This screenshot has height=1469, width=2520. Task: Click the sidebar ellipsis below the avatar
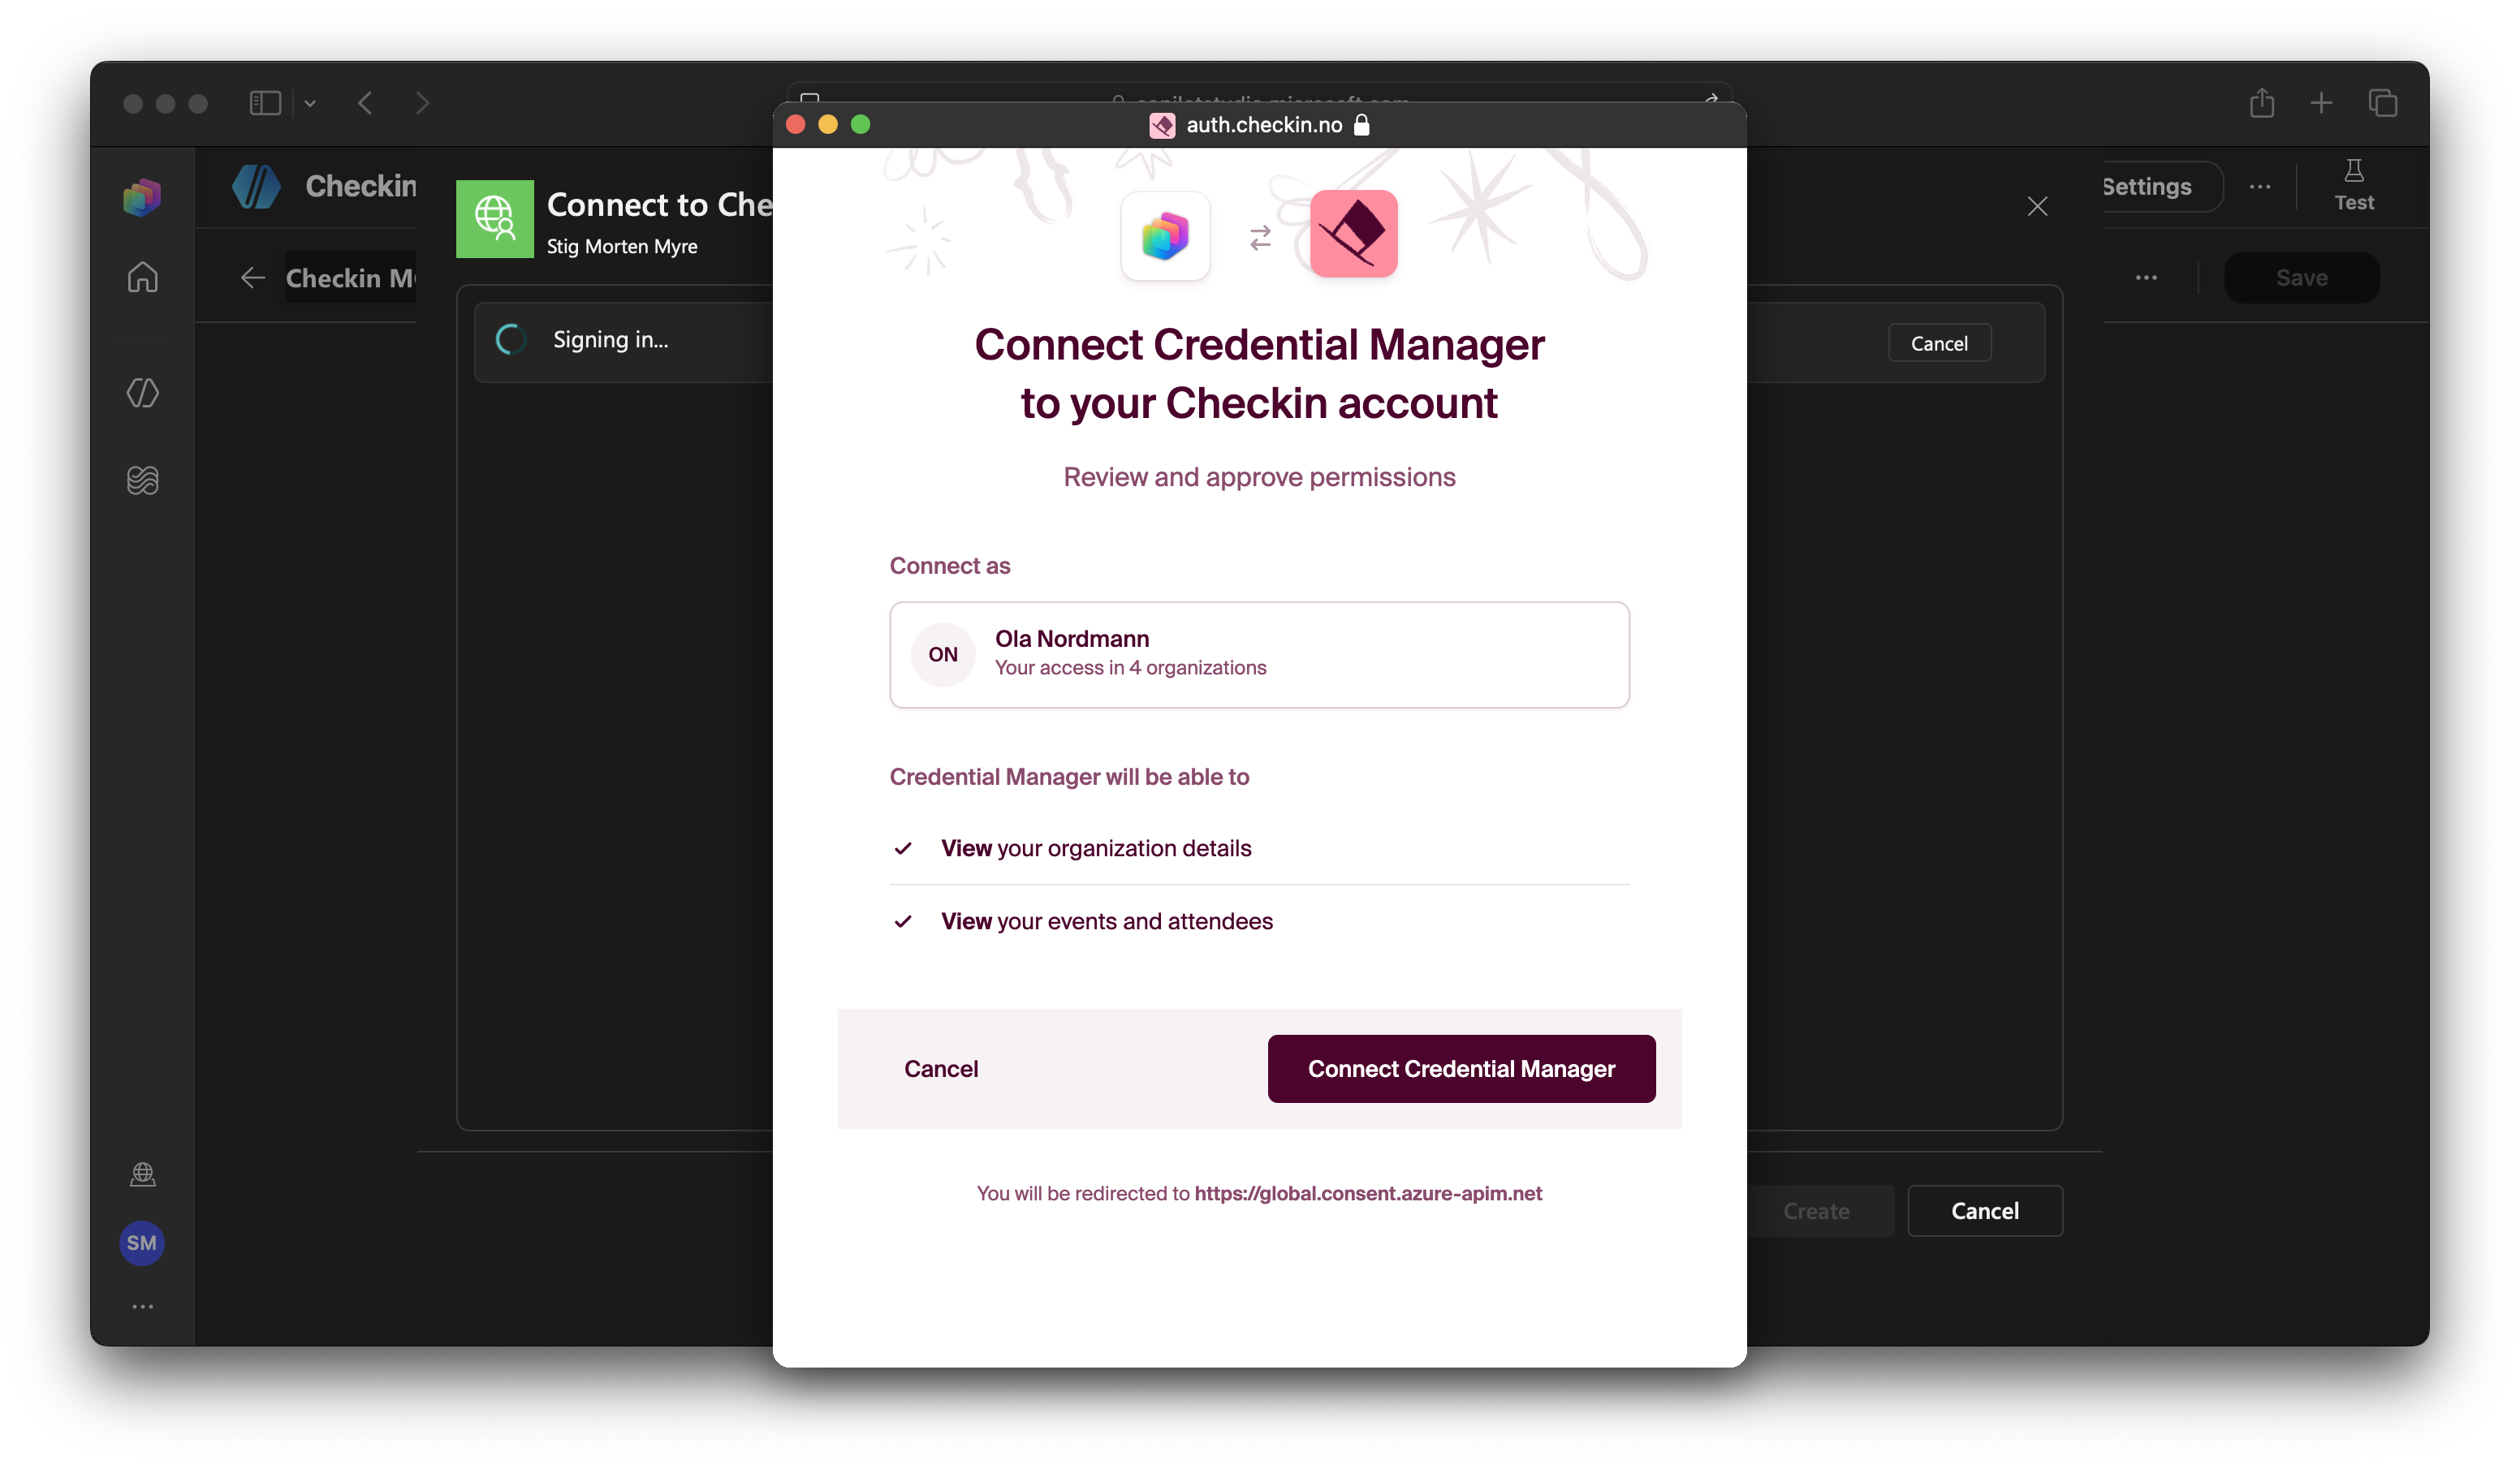tap(142, 1307)
